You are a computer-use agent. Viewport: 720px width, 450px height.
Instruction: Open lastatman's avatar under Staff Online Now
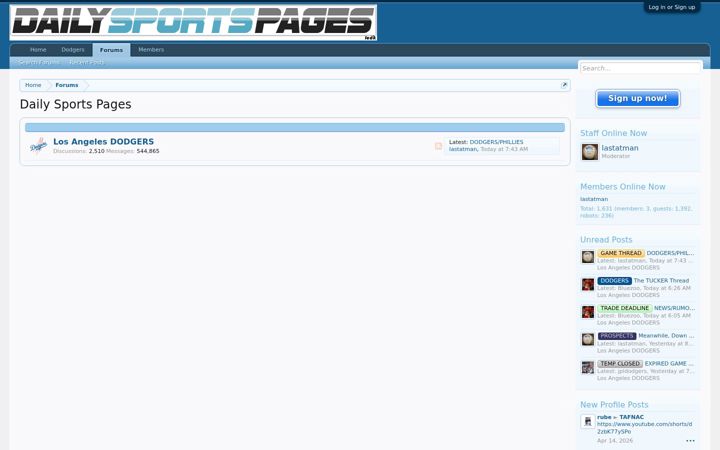[590, 152]
